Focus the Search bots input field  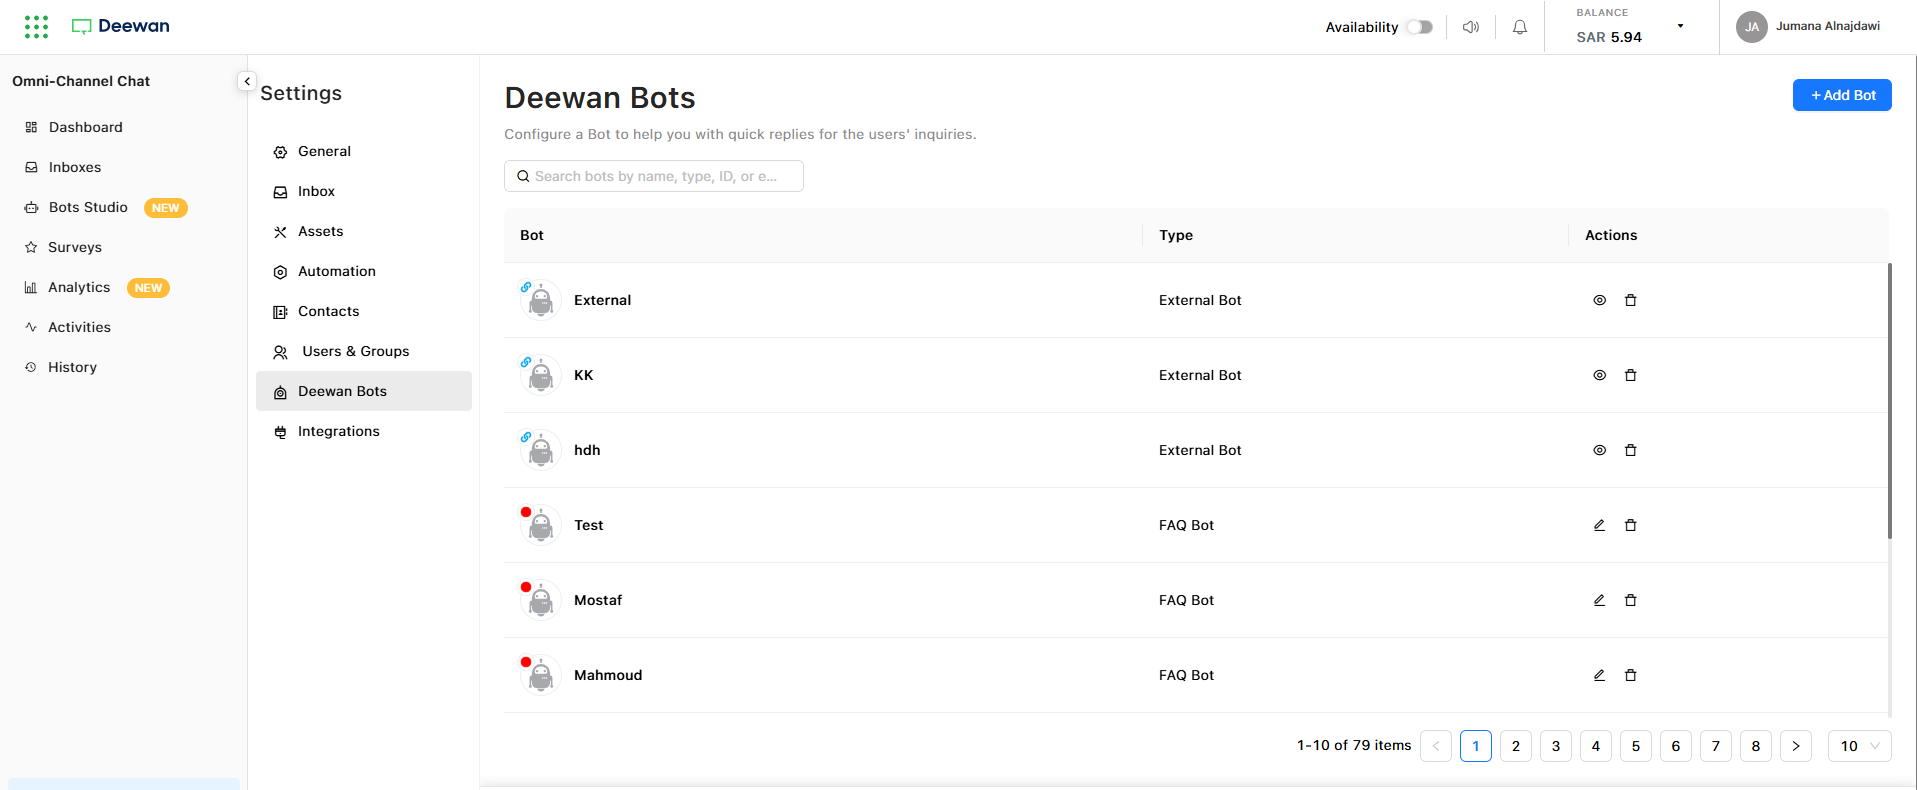click(654, 176)
